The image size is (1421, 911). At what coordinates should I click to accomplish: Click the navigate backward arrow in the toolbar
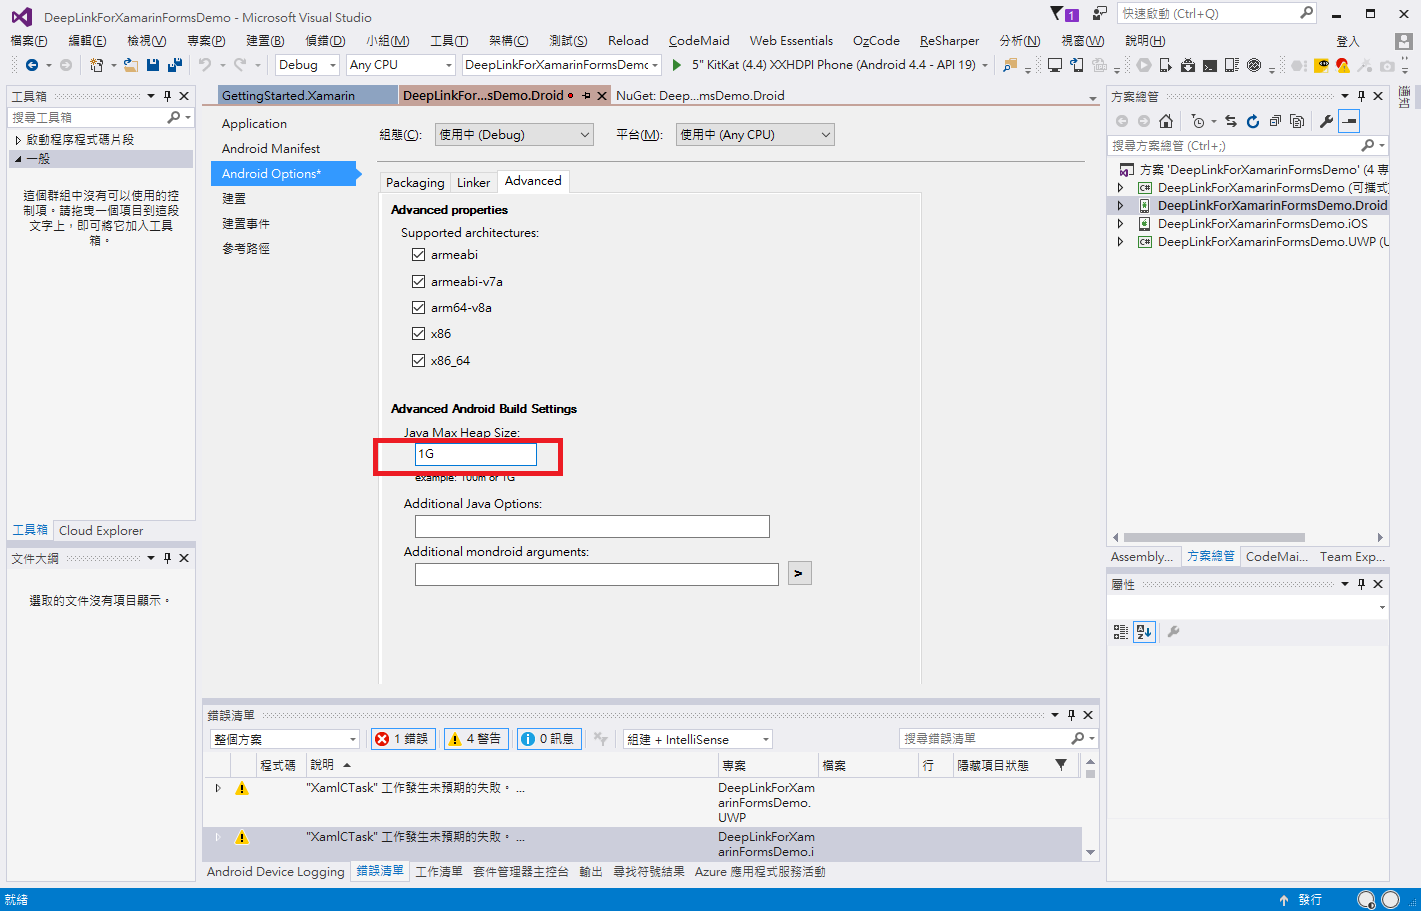32,65
